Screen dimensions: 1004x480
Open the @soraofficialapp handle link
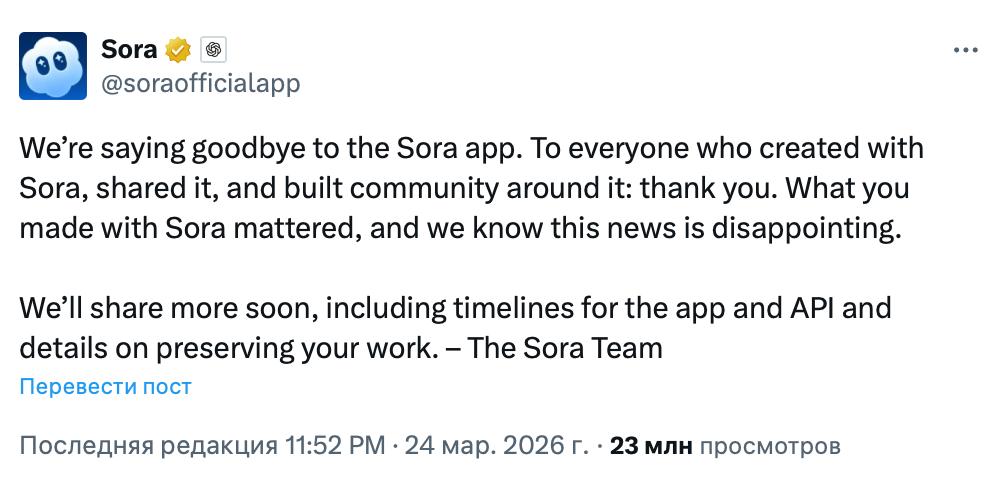pos(200,82)
